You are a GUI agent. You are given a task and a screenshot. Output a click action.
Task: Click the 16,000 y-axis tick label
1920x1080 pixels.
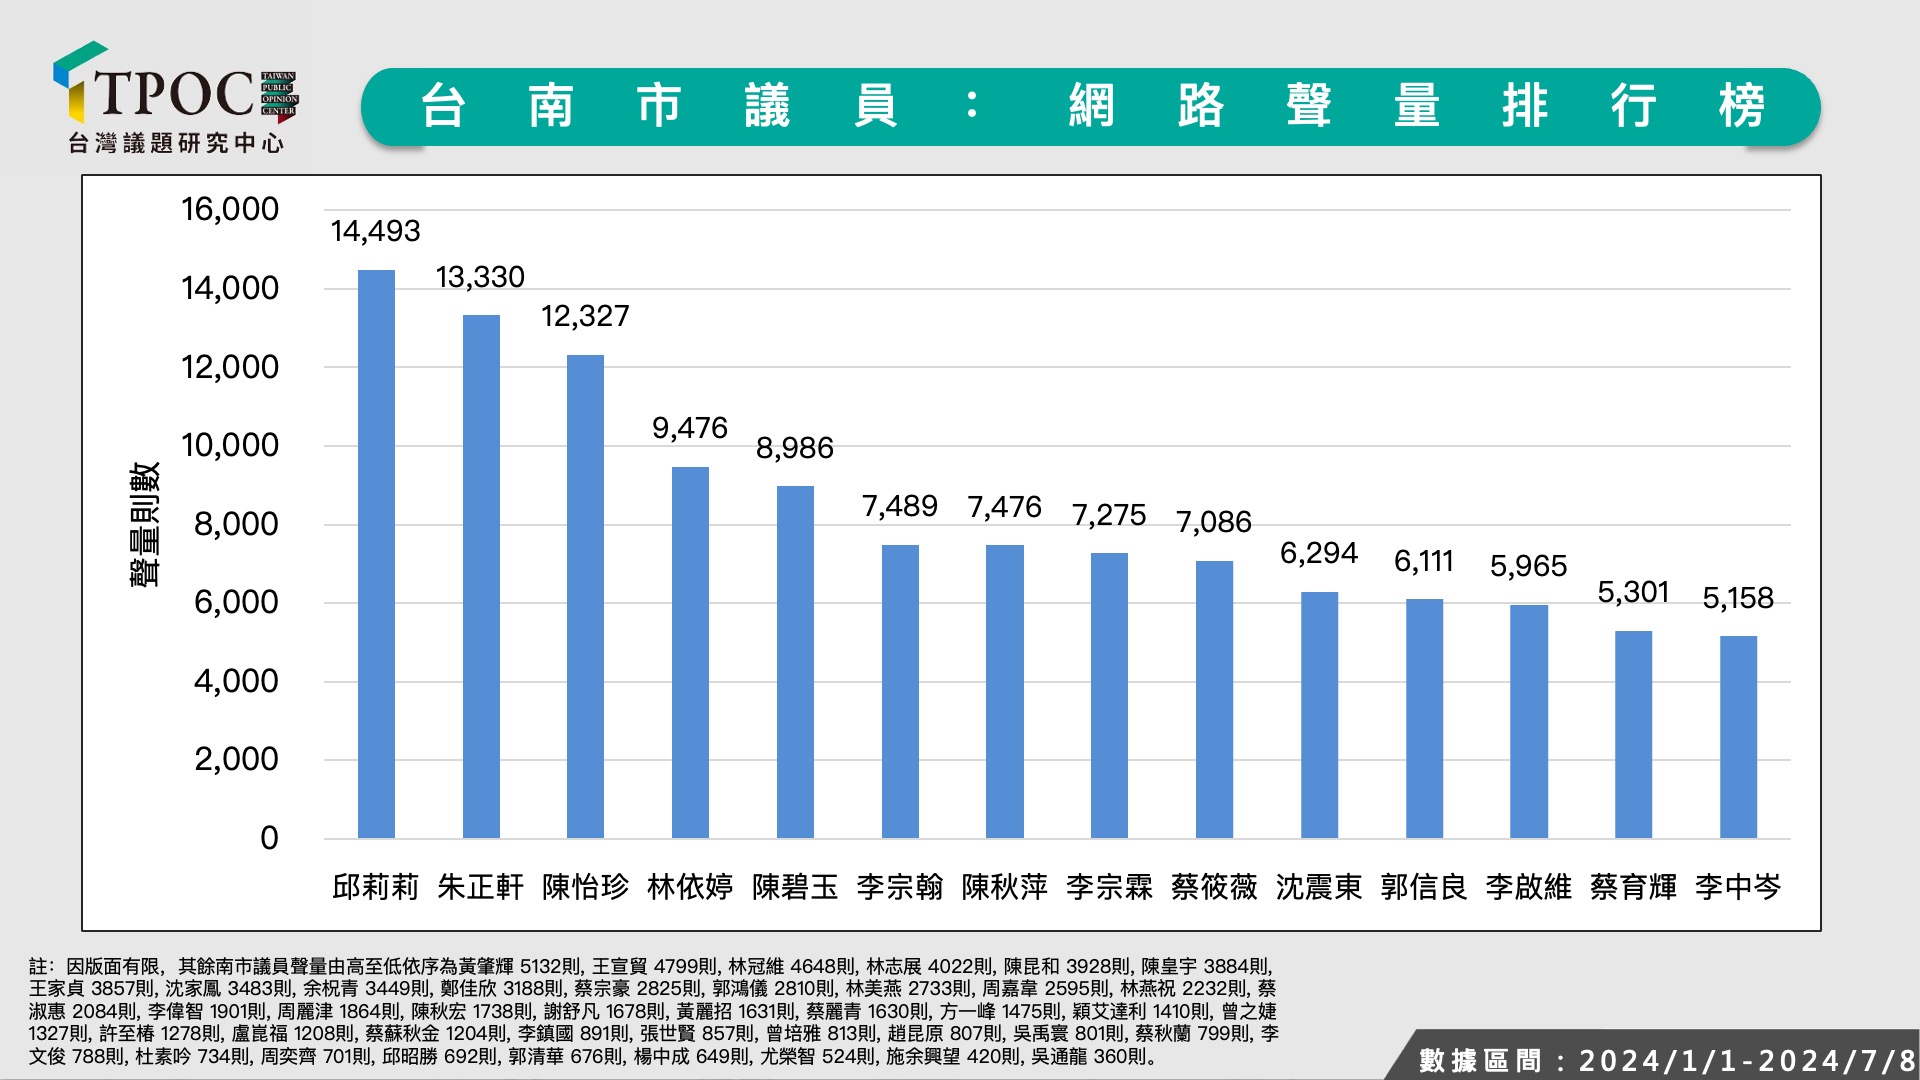[x=229, y=209]
